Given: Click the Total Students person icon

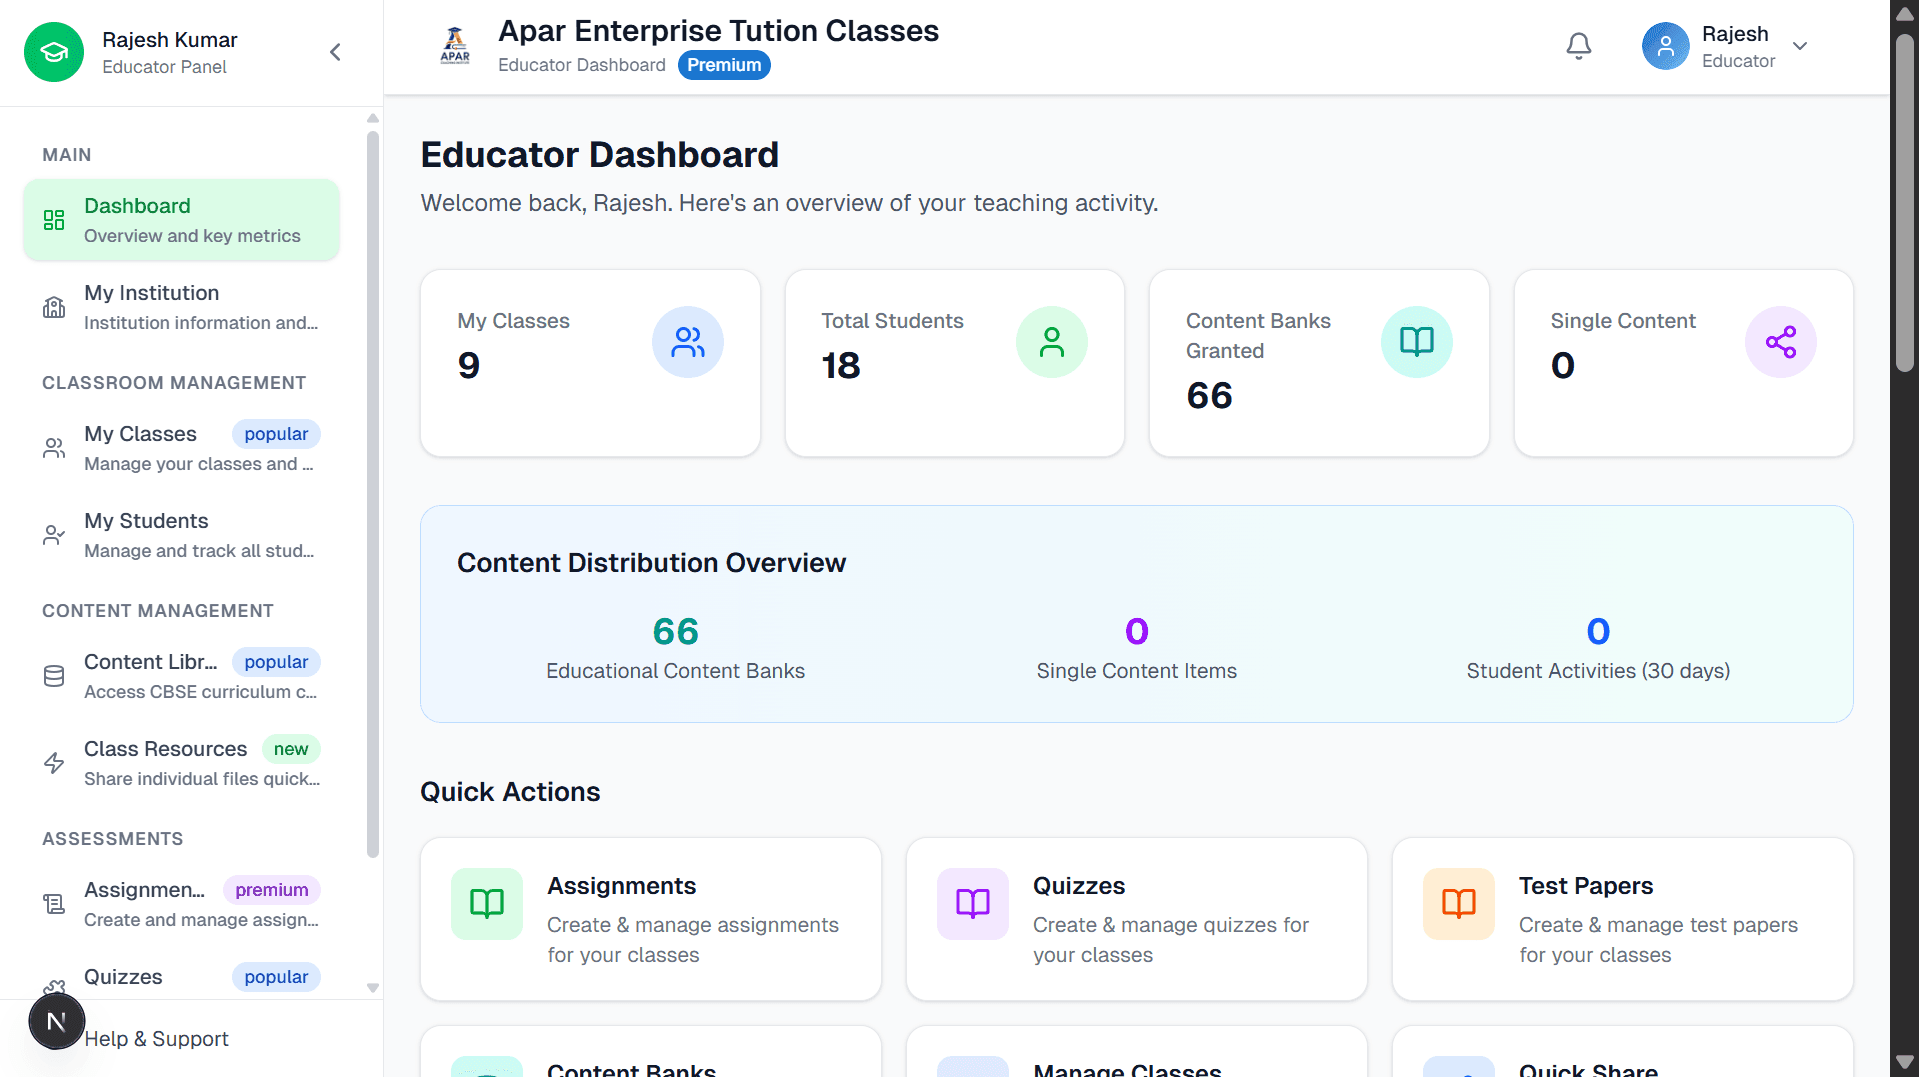Looking at the screenshot, I should coord(1052,342).
